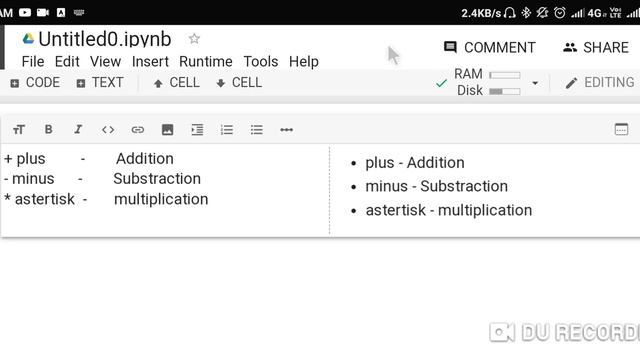Image resolution: width=640 pixels, height=360 pixels.
Task: Click 'minus - Substraction' in preview
Action: 436,187
